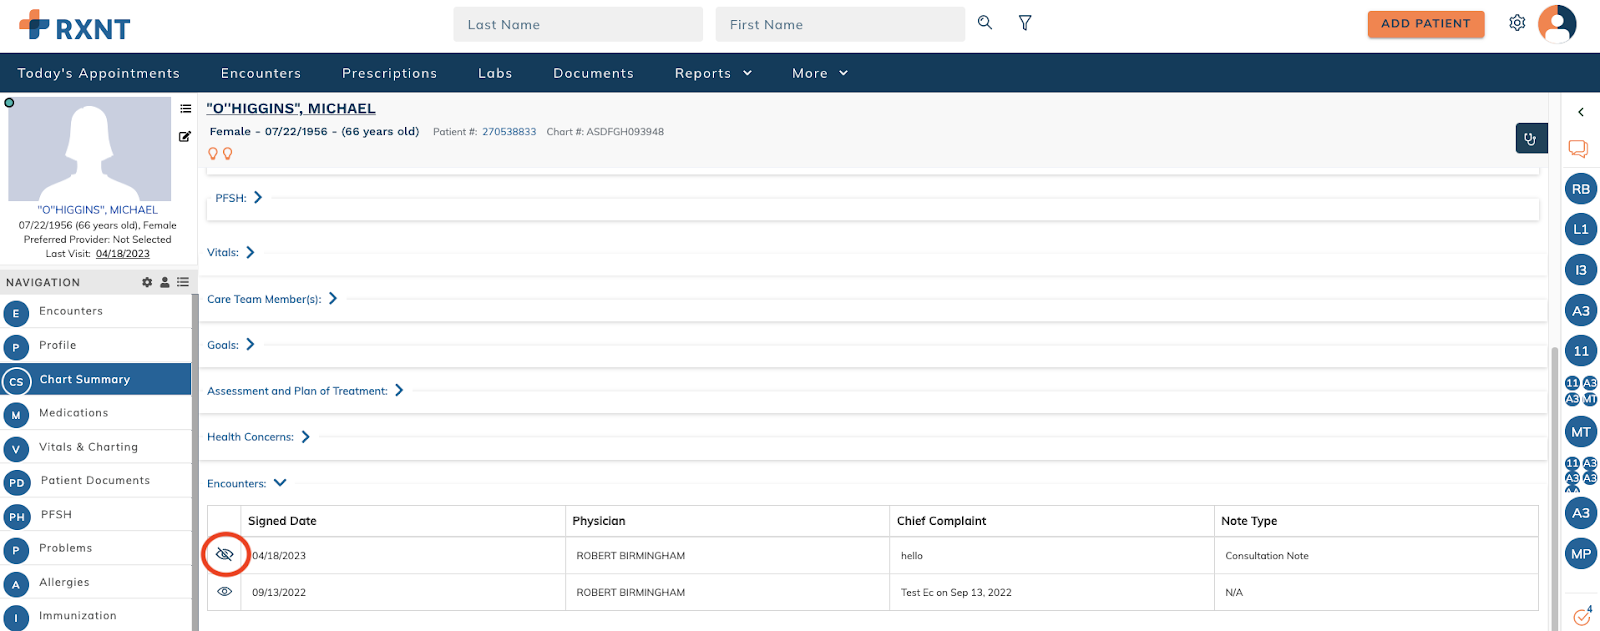
Task: Collapse the Encounters section
Action: pos(280,483)
